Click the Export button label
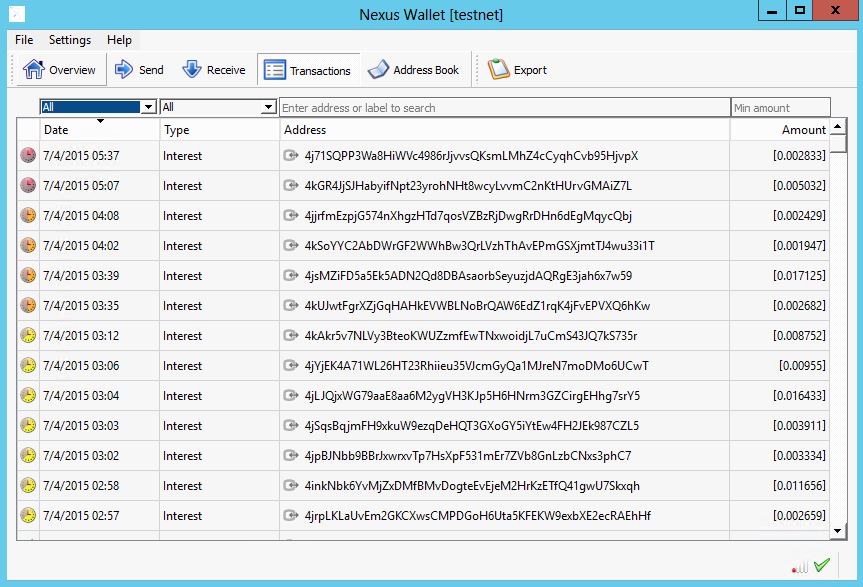 [531, 70]
